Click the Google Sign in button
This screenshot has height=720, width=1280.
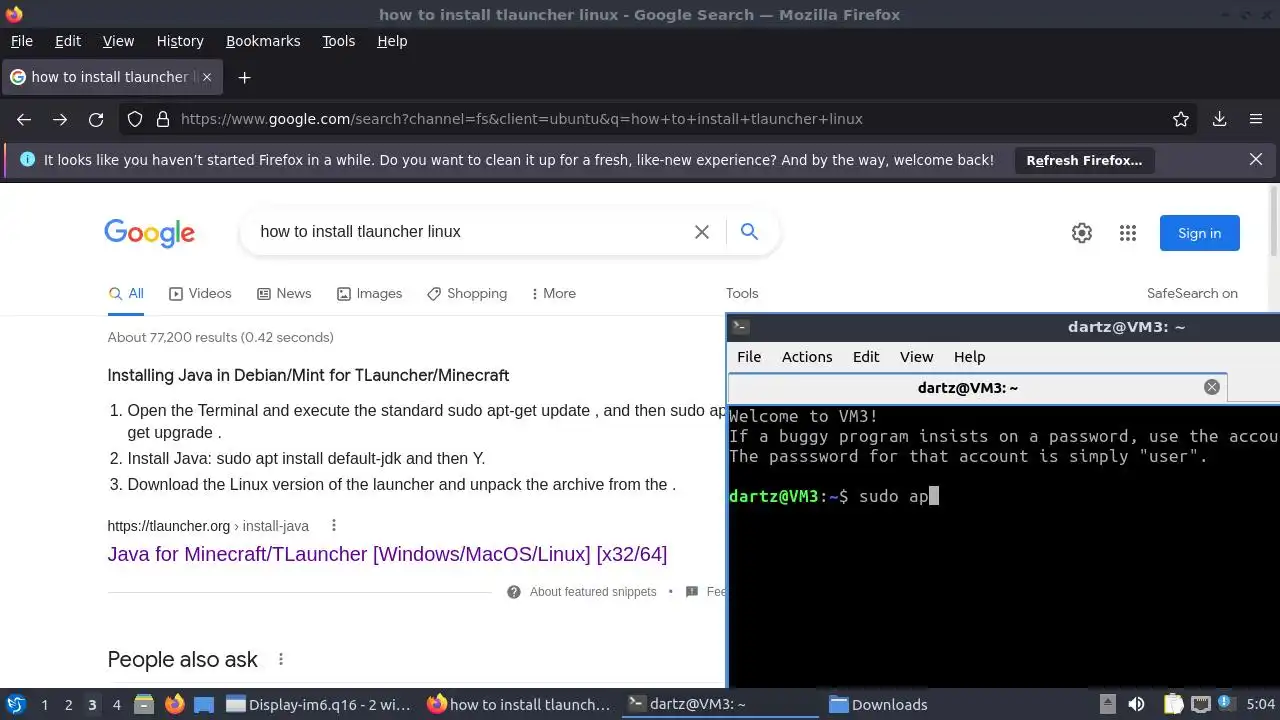[1200, 233]
